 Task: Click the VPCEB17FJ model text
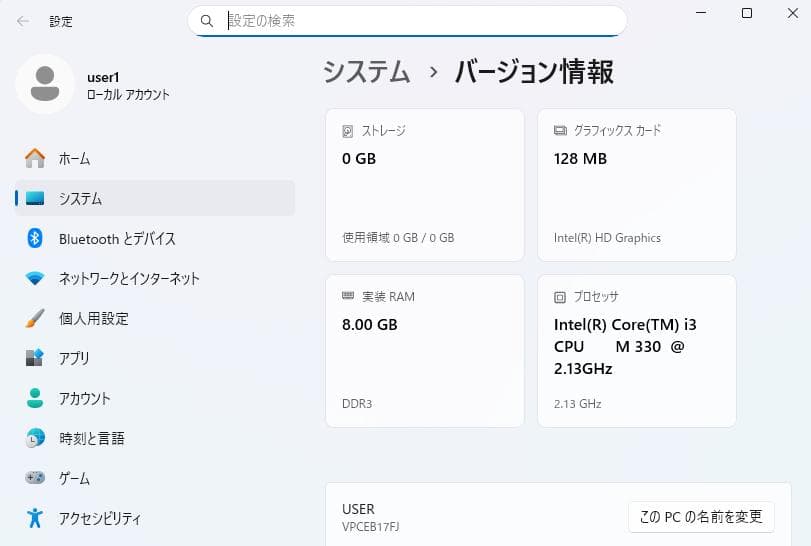(371, 527)
